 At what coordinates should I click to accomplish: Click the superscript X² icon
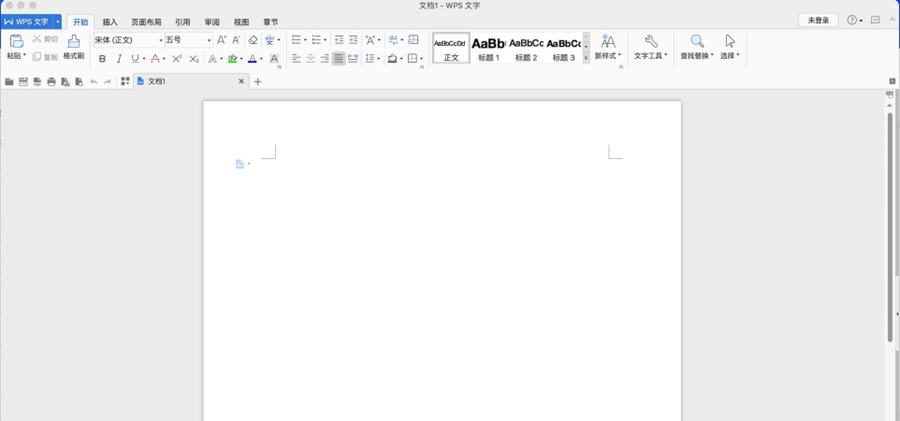click(177, 59)
